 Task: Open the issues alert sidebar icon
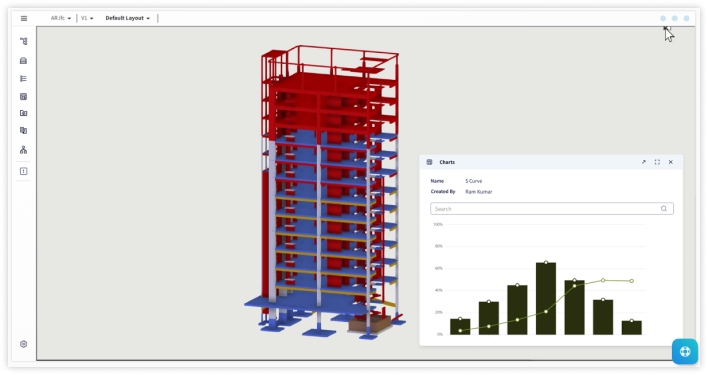click(x=23, y=171)
